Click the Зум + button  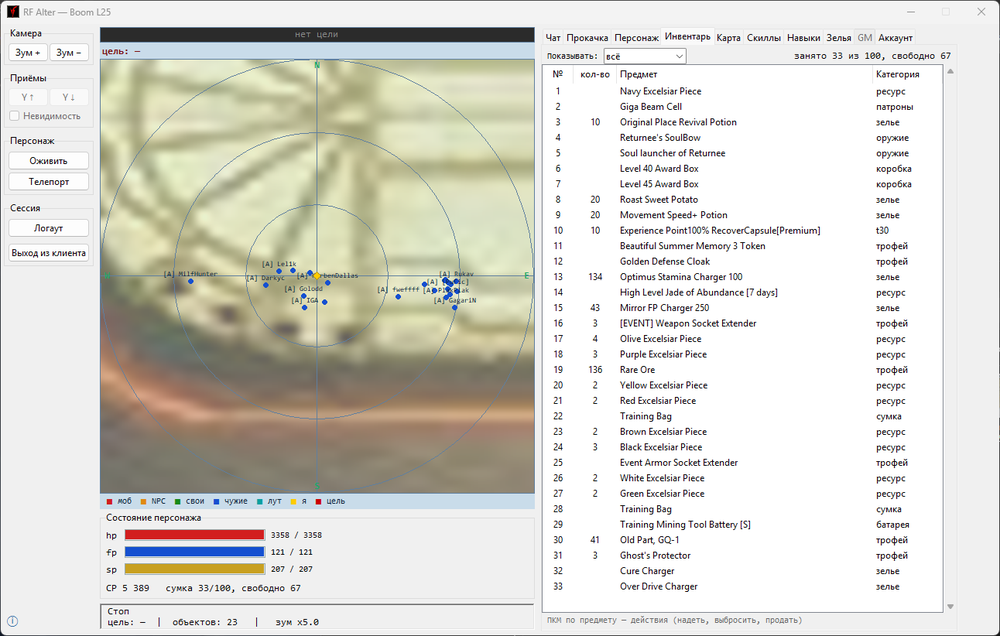click(x=27, y=52)
